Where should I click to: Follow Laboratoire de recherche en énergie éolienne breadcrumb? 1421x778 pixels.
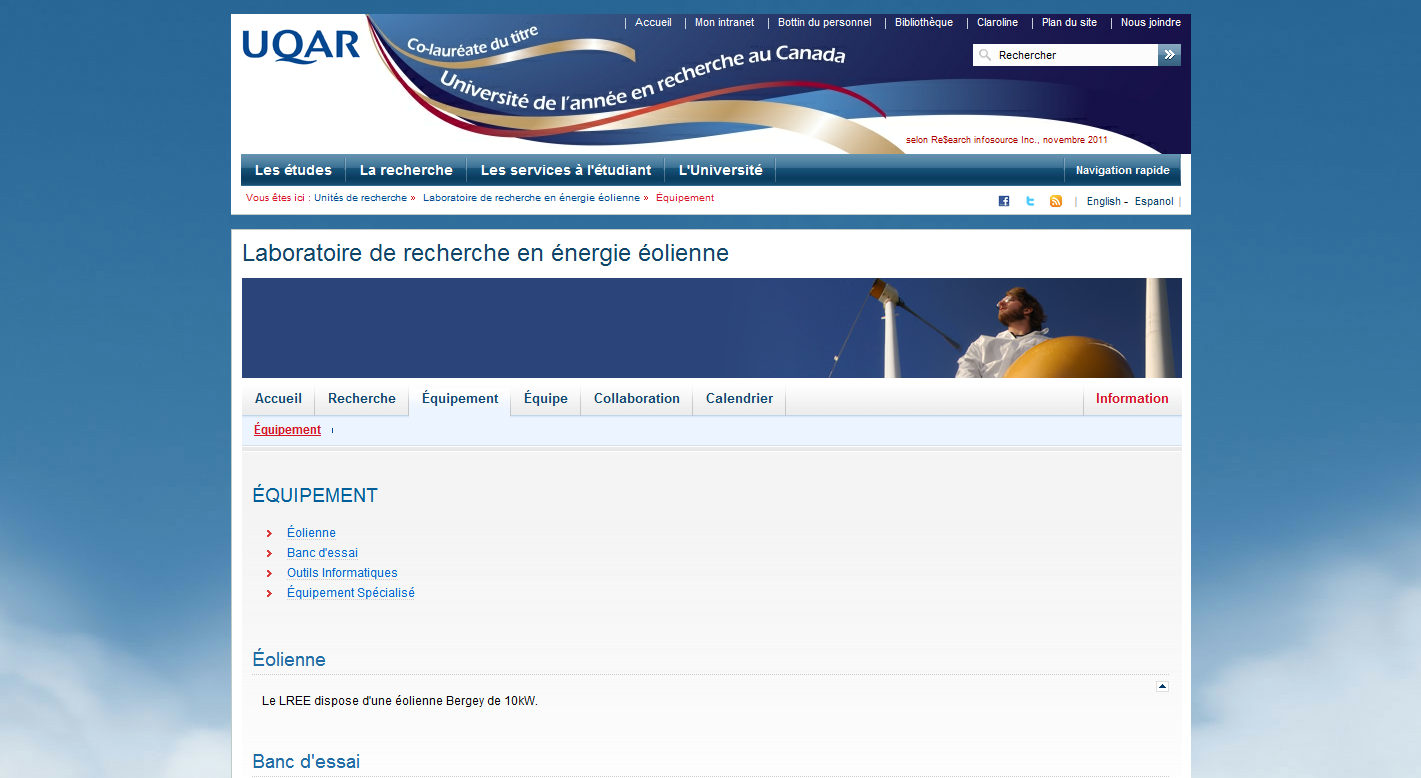coord(531,198)
